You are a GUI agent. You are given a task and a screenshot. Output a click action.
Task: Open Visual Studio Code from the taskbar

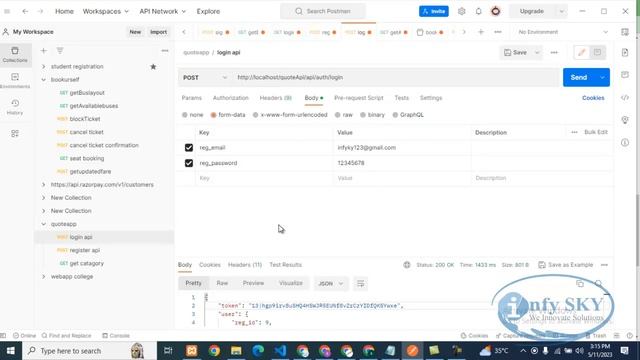click(280, 351)
